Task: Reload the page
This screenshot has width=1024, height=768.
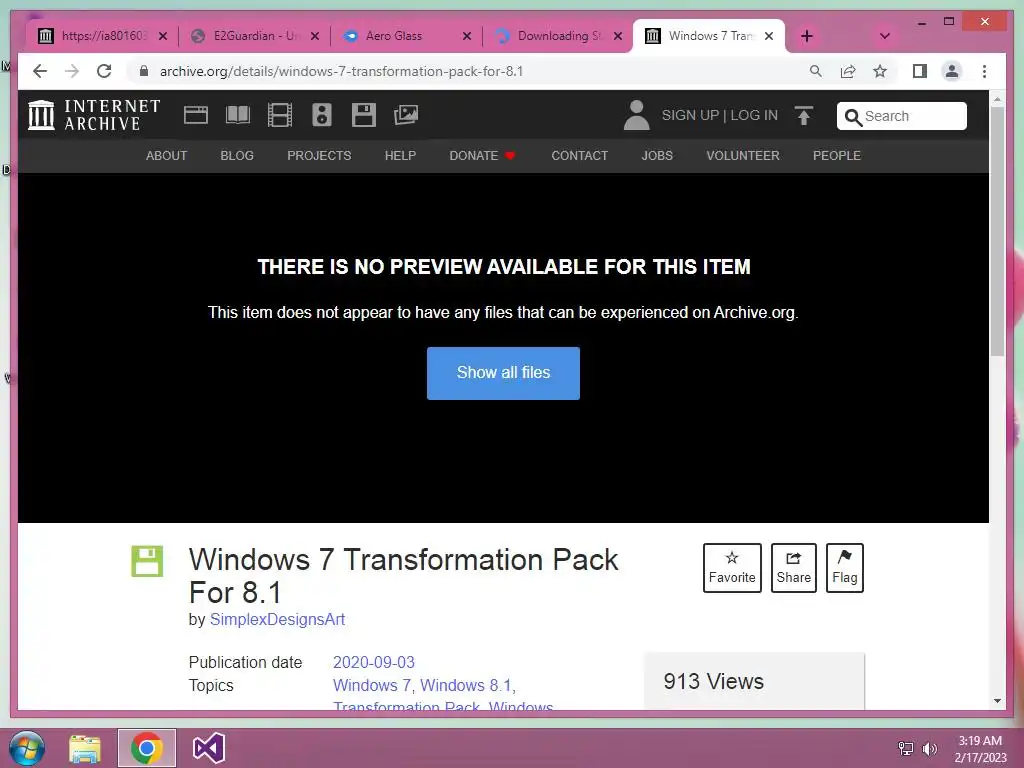Action: point(104,71)
